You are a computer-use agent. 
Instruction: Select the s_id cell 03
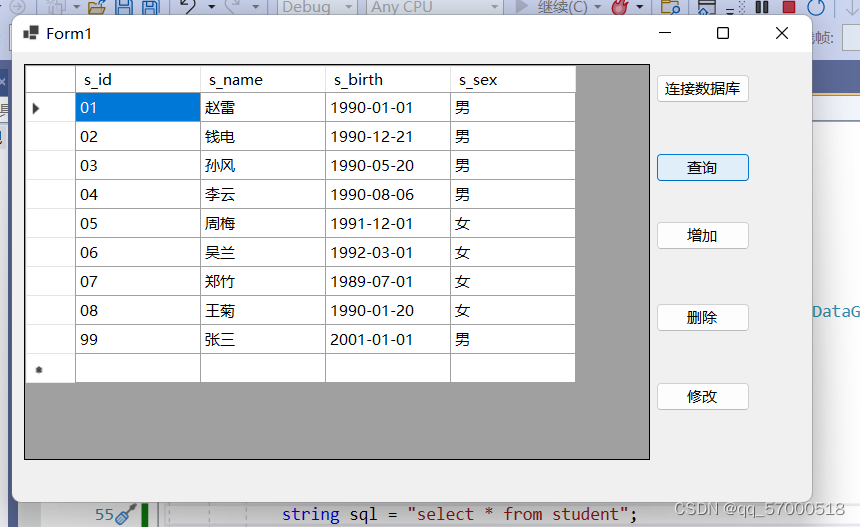(x=138, y=166)
